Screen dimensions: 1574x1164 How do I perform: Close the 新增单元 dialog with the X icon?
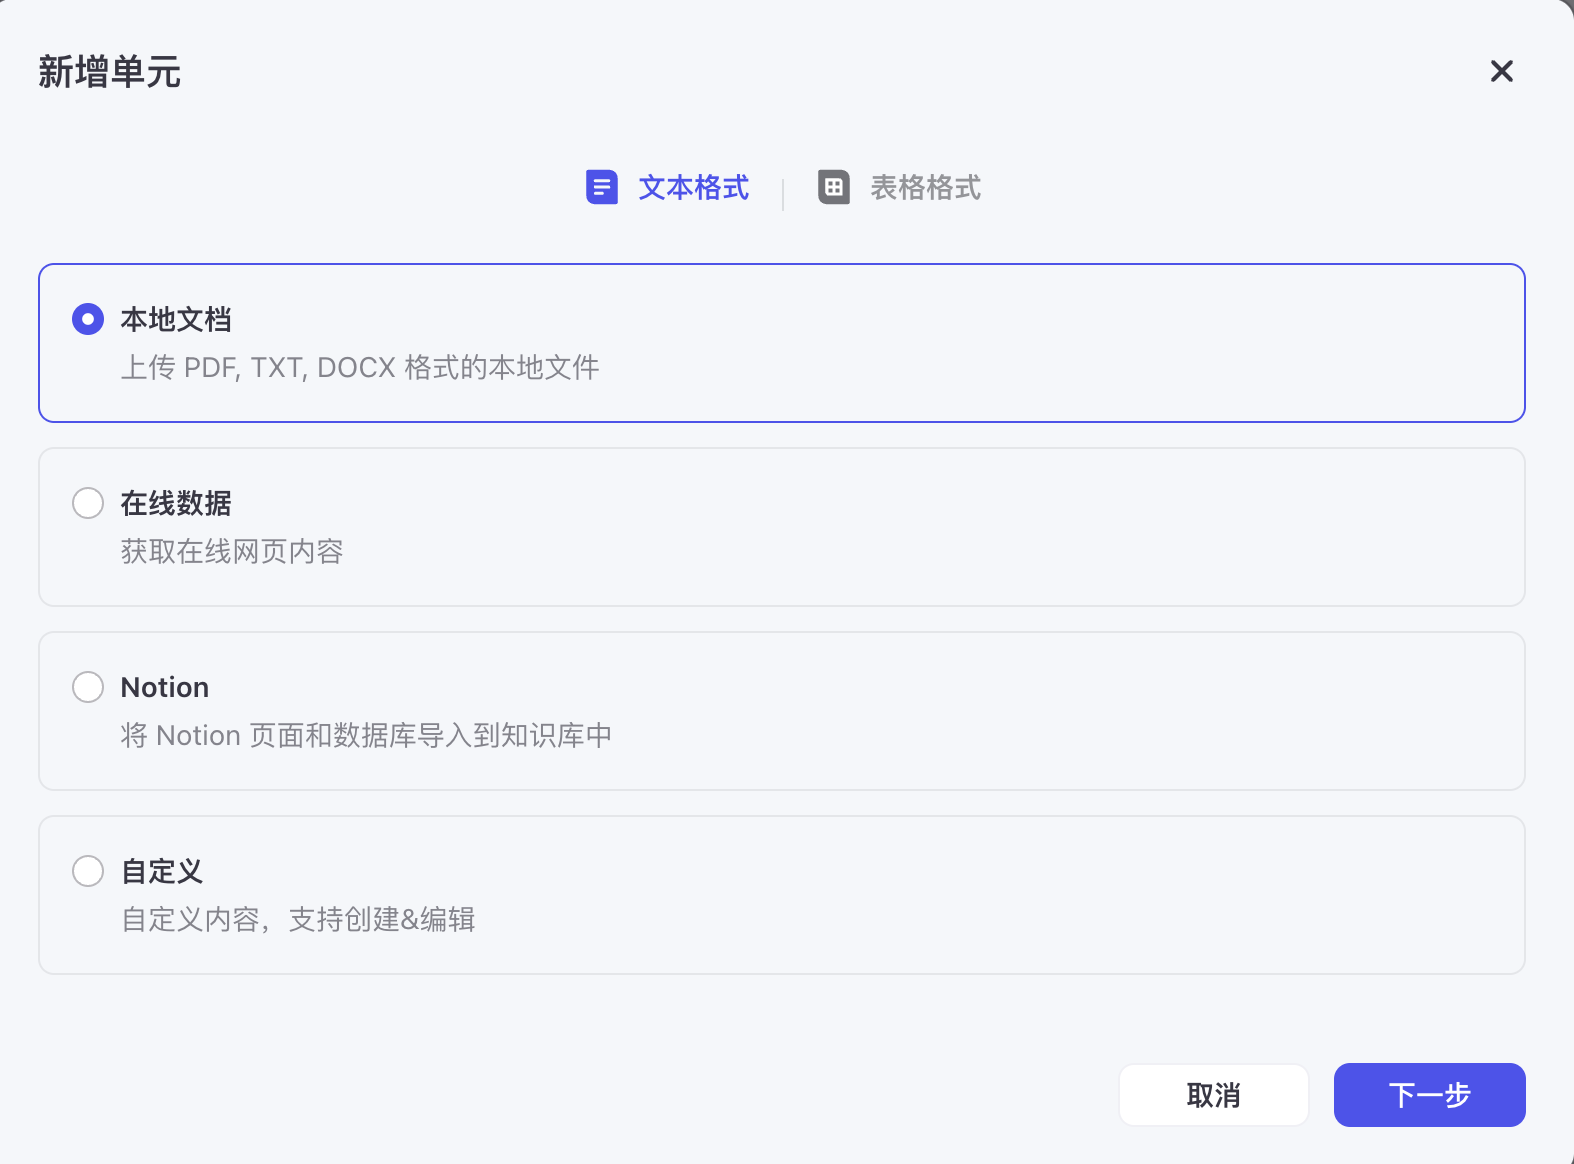tap(1501, 71)
